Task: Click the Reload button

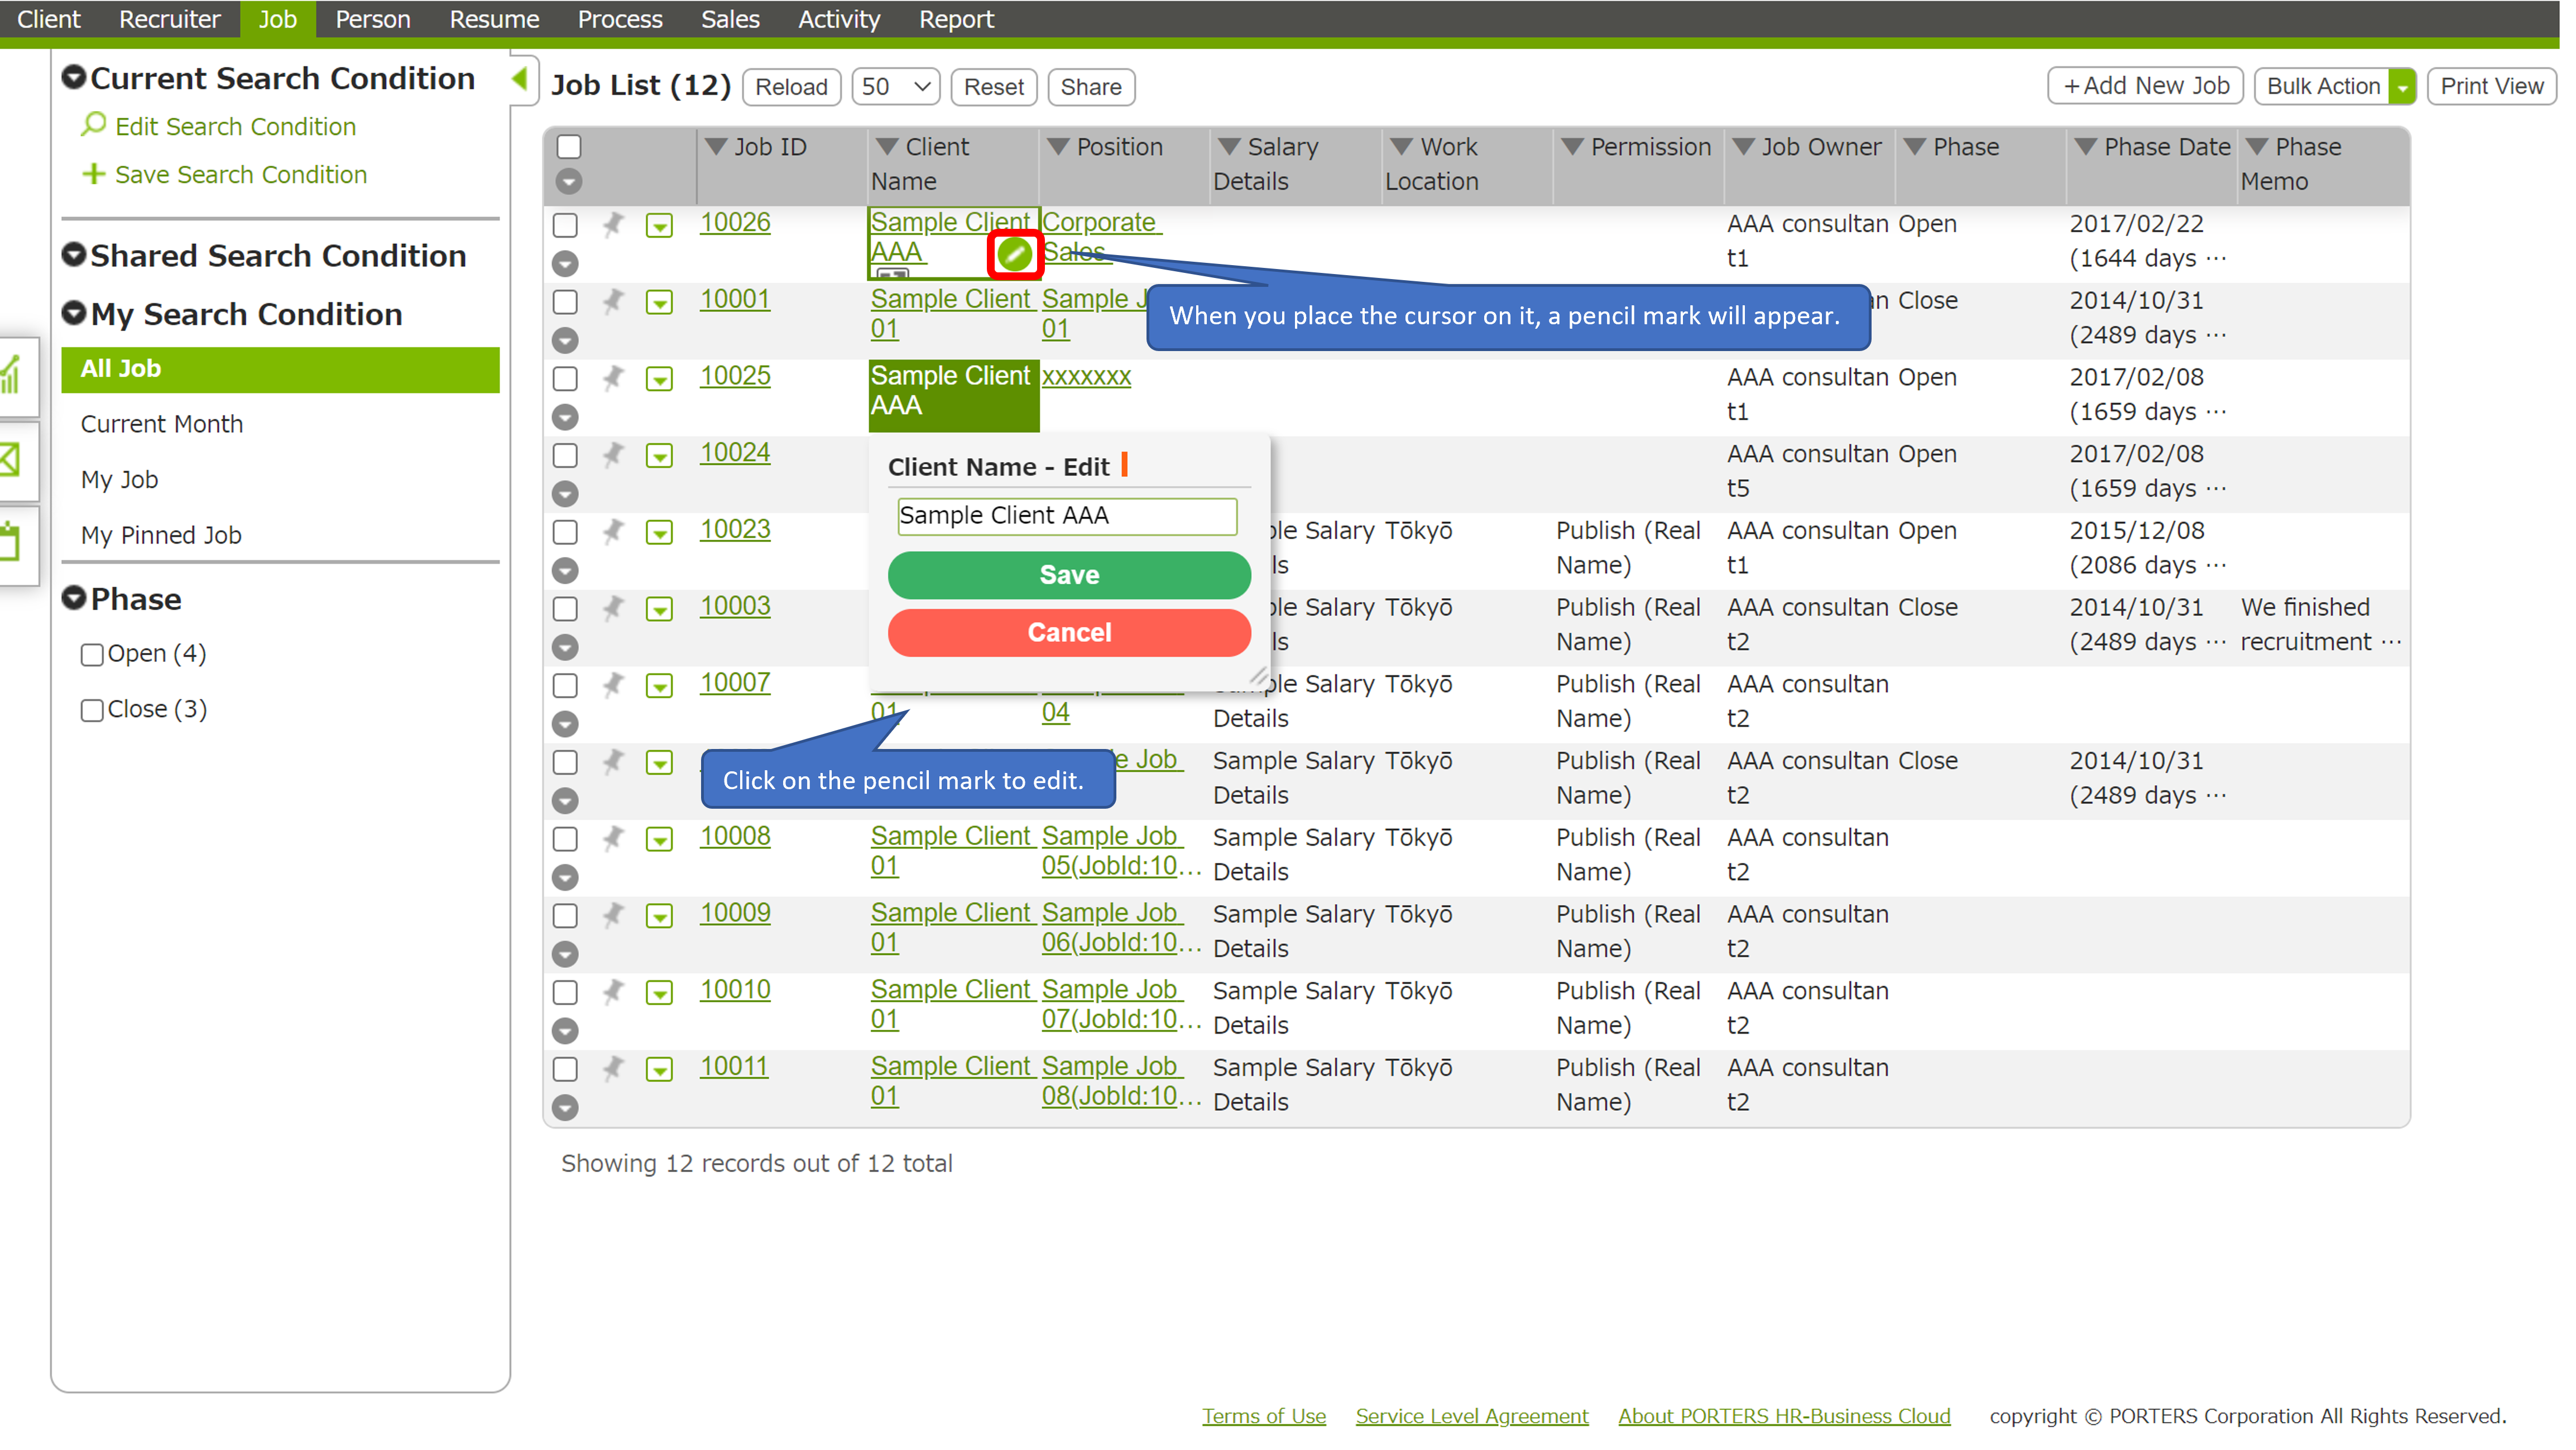Action: click(791, 87)
